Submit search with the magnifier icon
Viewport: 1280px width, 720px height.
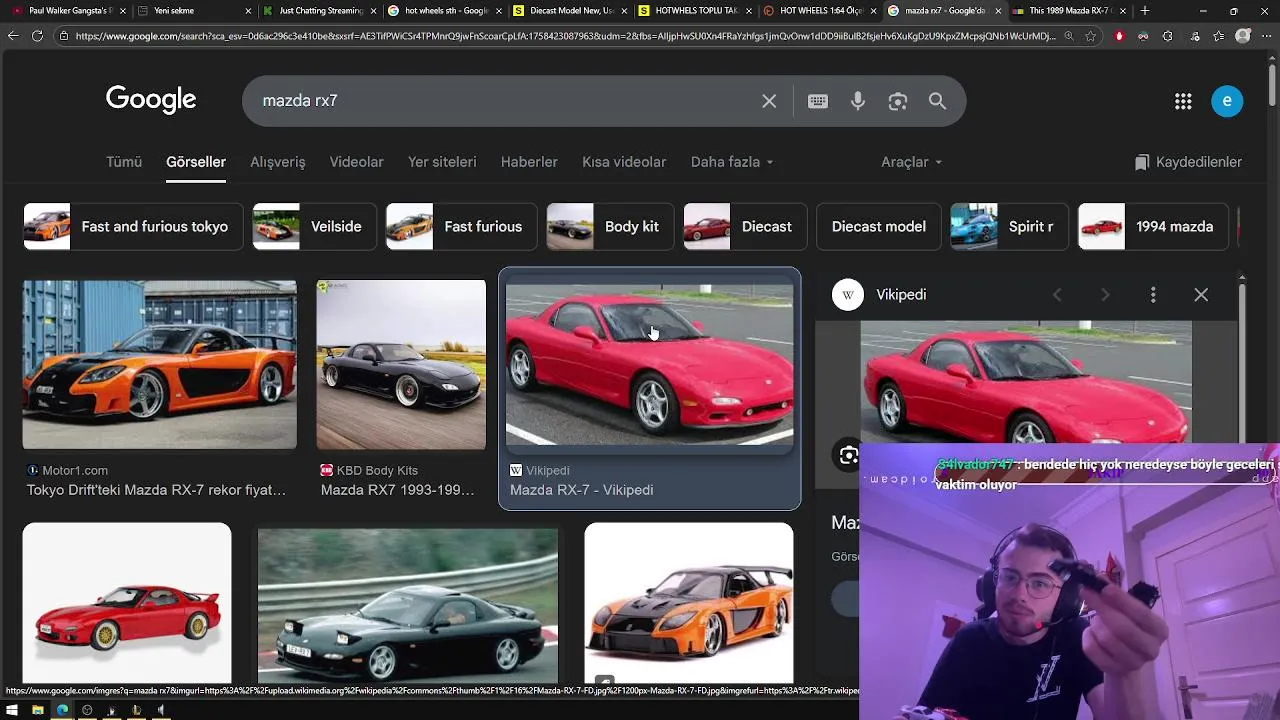[x=937, y=101]
